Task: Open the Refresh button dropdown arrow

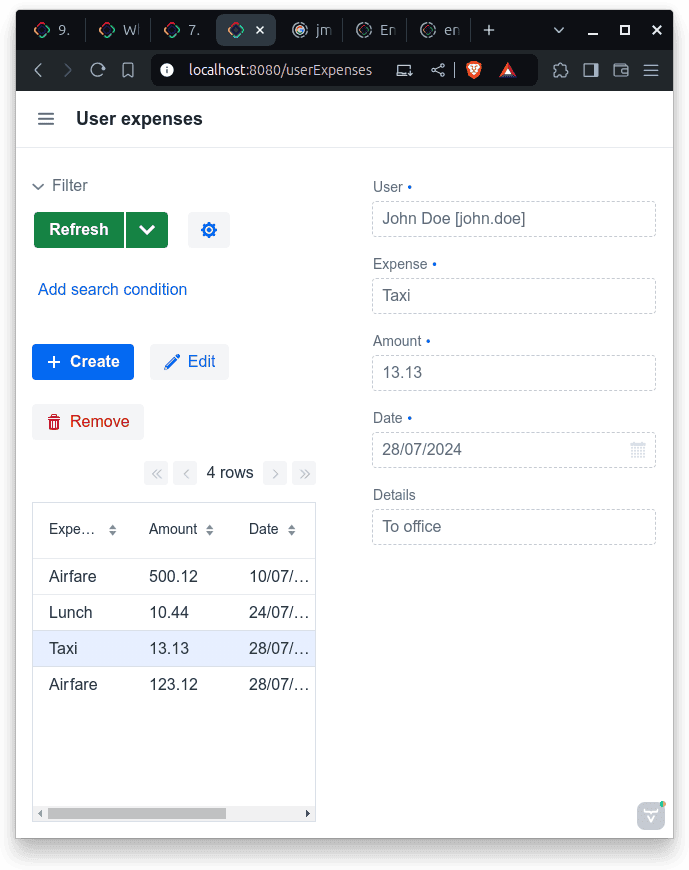Action: coord(147,230)
